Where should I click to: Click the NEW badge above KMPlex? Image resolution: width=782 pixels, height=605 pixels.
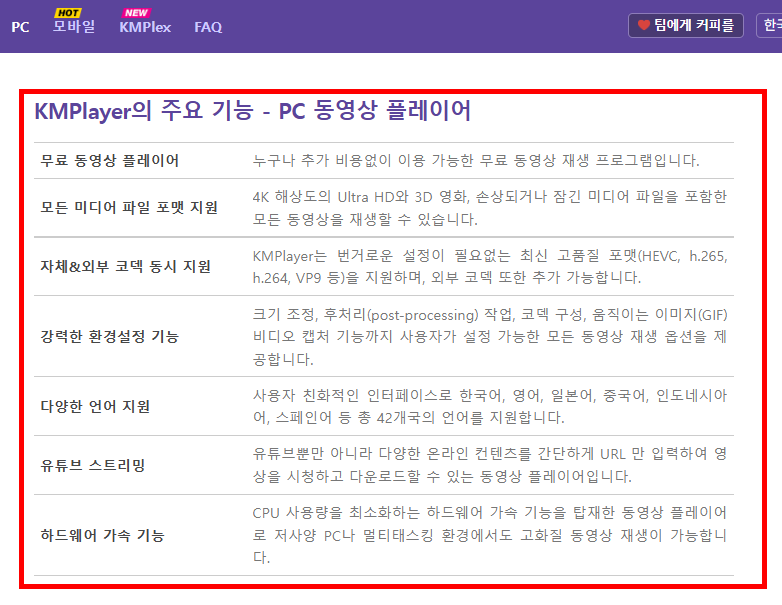136,13
